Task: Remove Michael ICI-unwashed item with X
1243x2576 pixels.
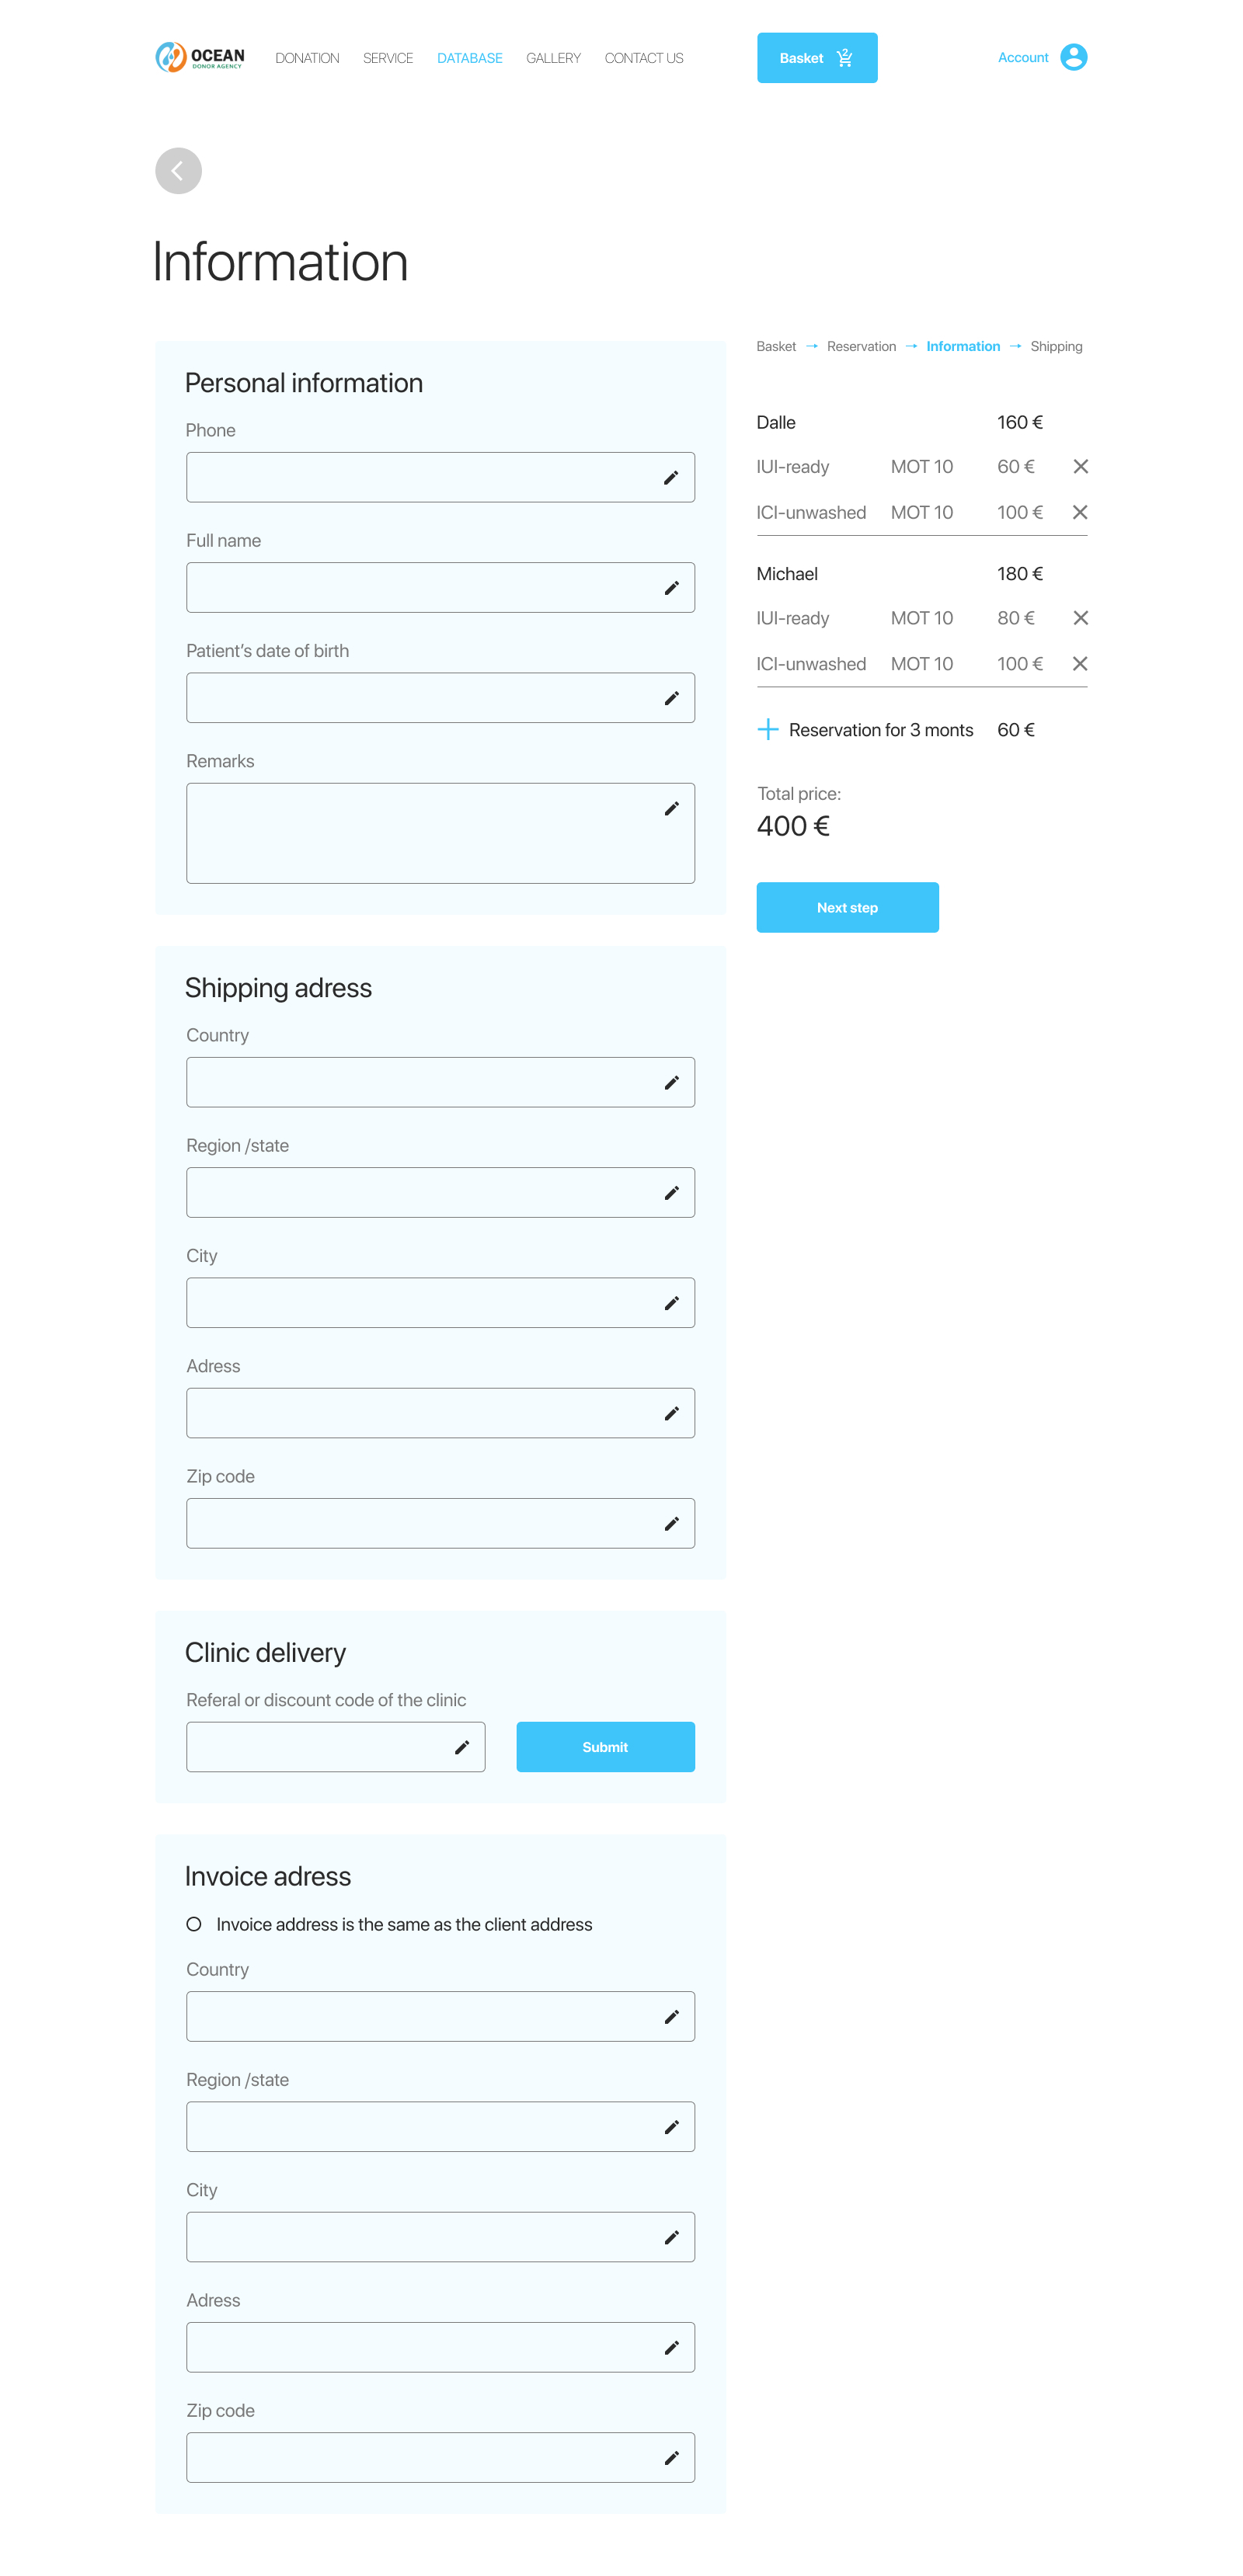Action: click(x=1080, y=663)
